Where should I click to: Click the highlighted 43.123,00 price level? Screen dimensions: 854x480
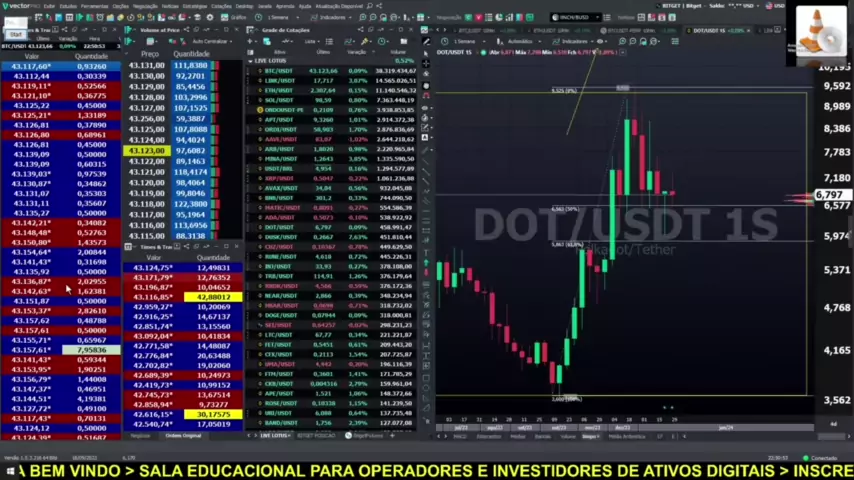tap(146, 150)
